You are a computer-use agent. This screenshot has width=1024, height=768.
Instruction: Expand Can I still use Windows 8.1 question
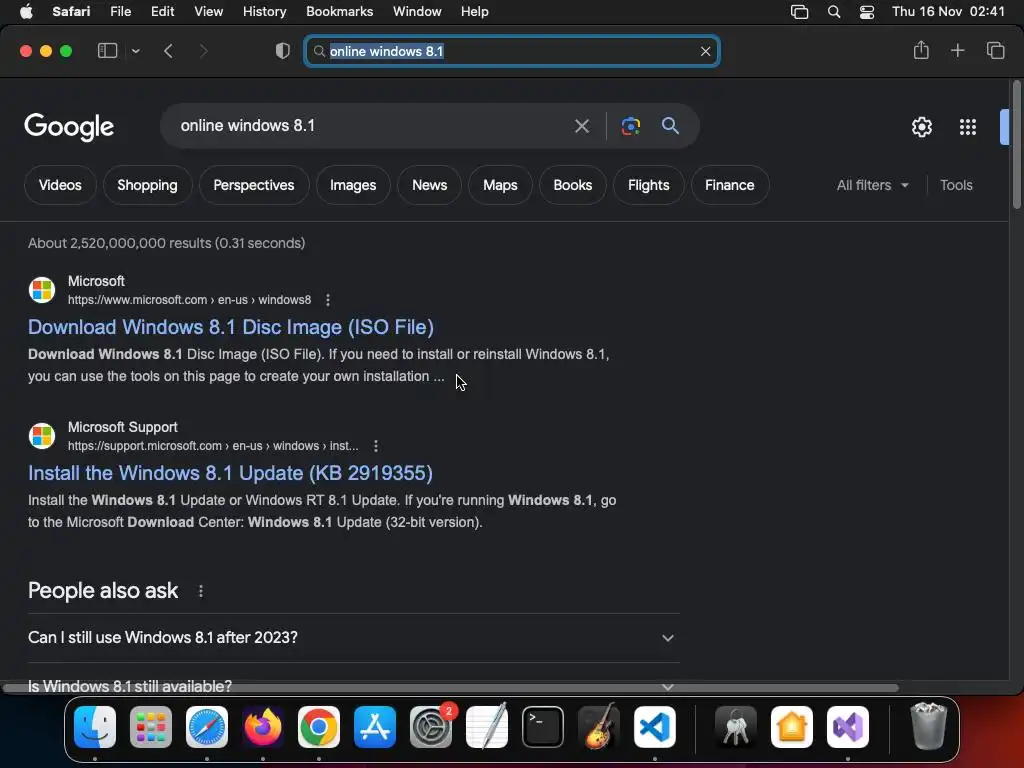pyautogui.click(x=353, y=637)
